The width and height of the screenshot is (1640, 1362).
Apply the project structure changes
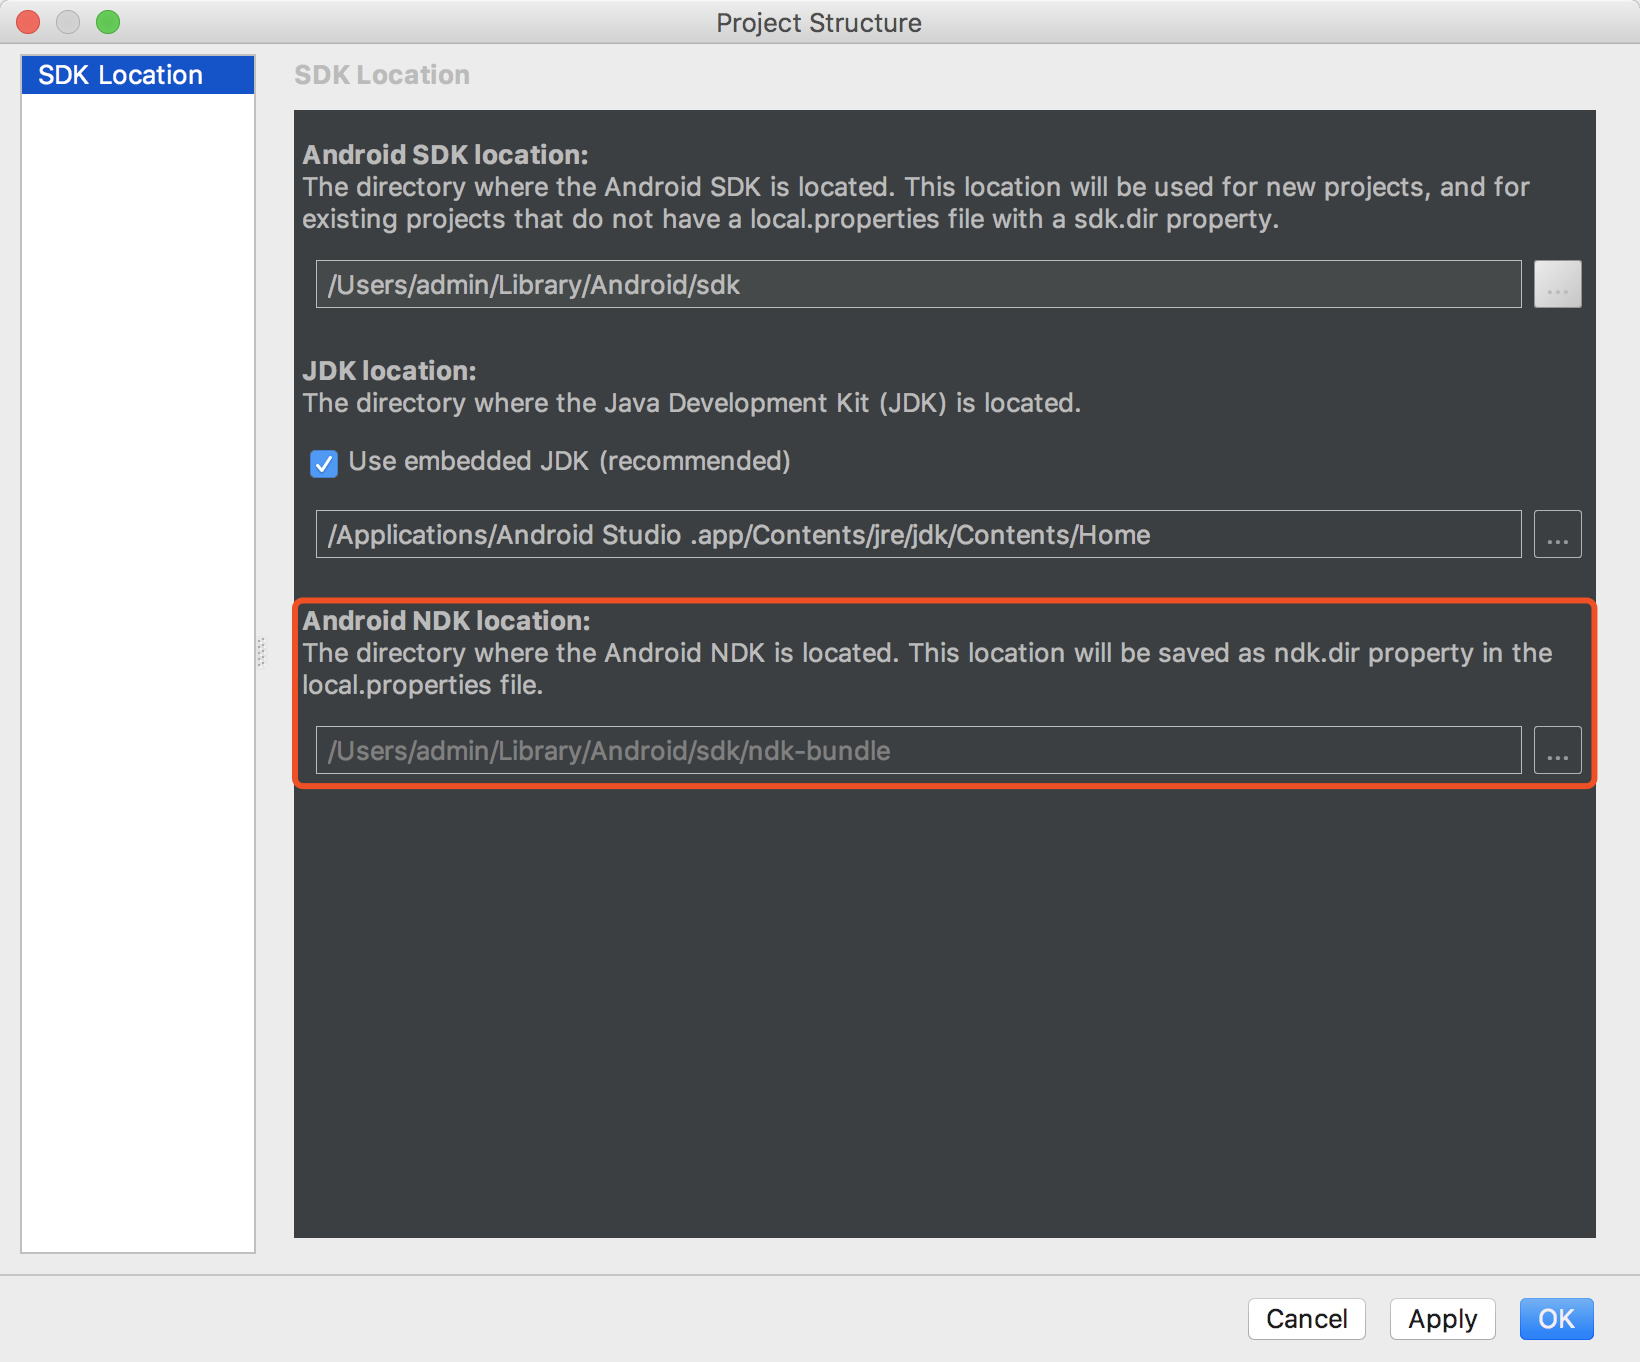click(1443, 1319)
